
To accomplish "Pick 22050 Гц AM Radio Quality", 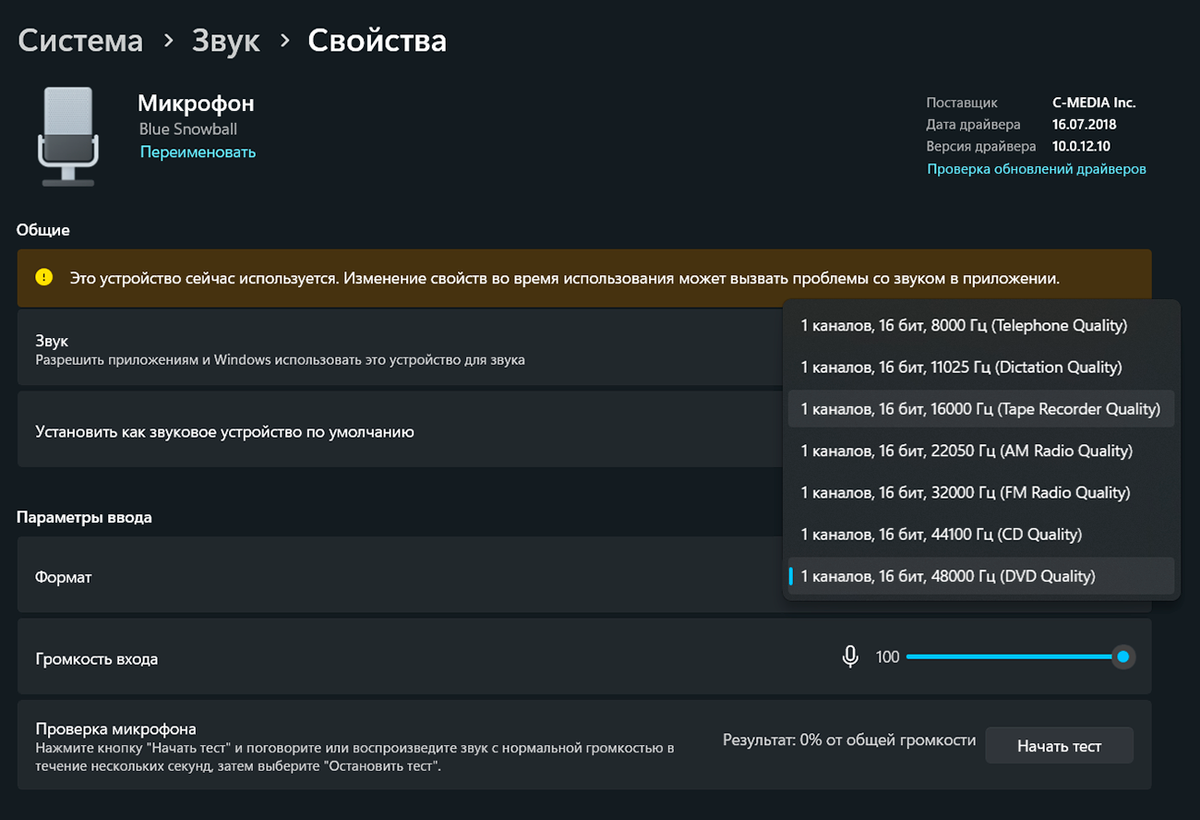I will [x=966, y=451].
